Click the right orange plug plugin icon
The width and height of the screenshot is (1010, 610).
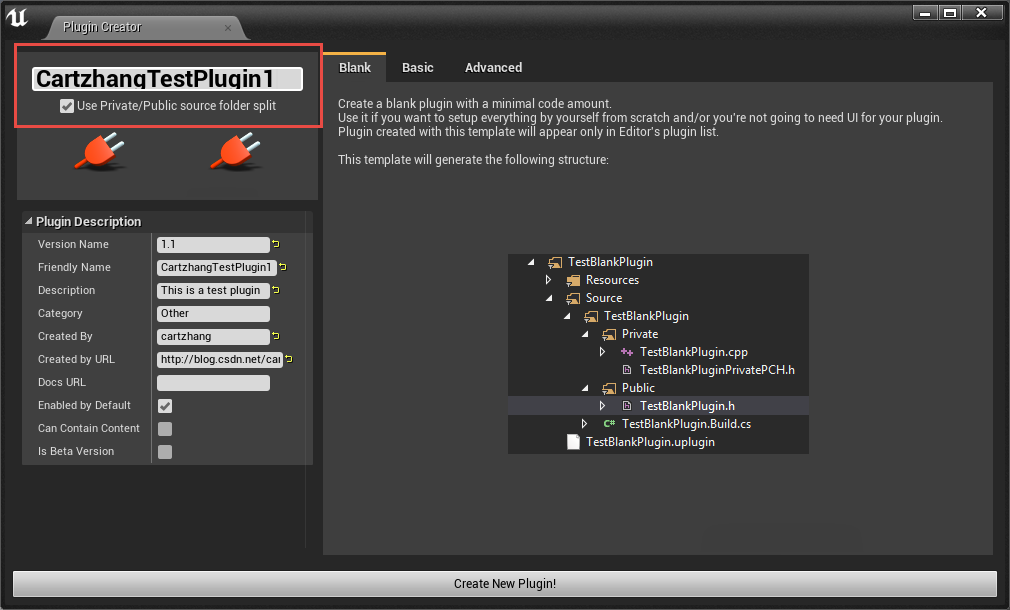[236, 151]
